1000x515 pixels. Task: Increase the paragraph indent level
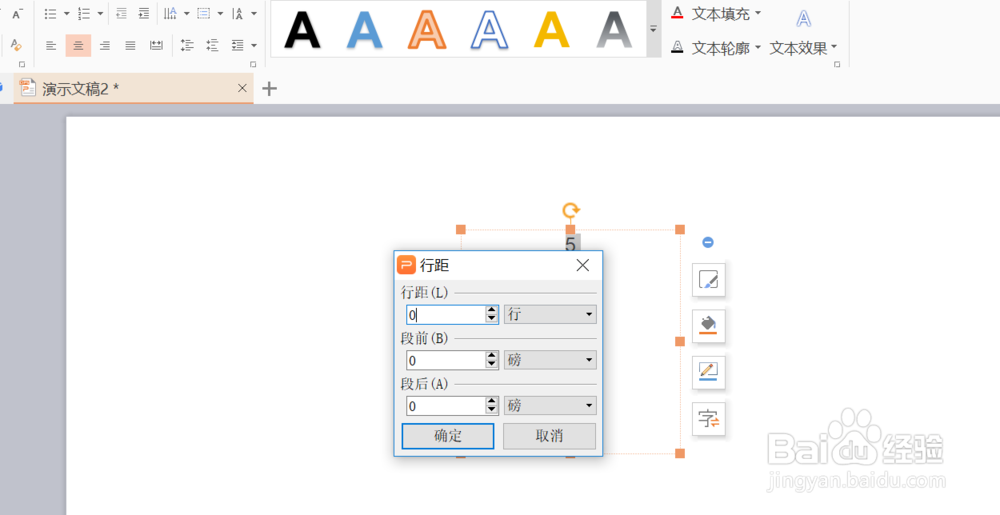click(x=144, y=13)
